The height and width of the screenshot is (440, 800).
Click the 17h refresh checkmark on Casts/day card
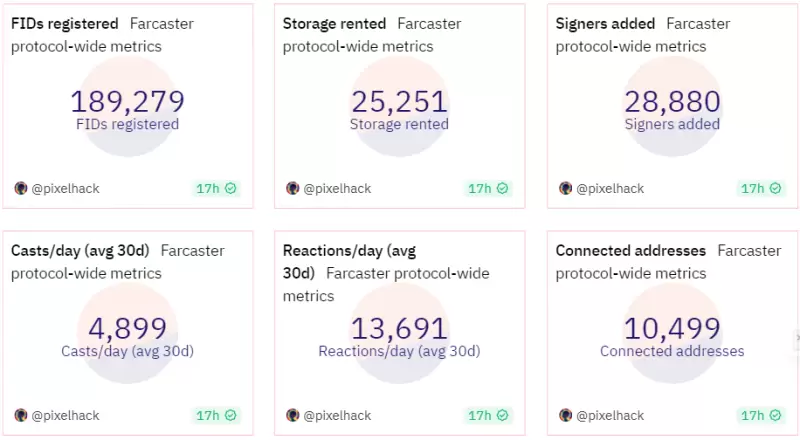[231, 415]
